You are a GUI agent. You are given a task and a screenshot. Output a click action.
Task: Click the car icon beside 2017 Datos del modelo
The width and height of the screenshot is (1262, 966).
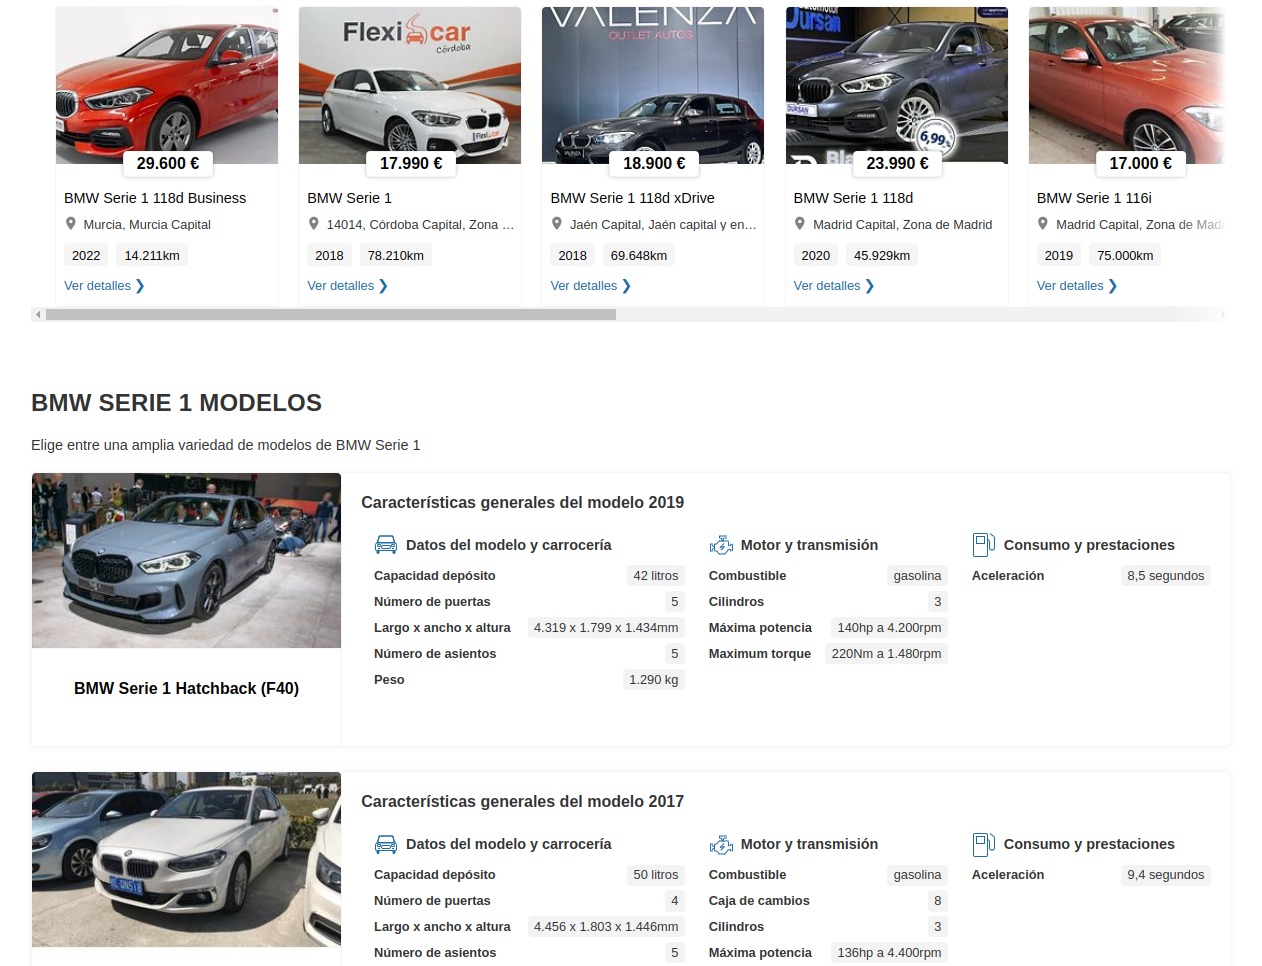click(x=385, y=844)
